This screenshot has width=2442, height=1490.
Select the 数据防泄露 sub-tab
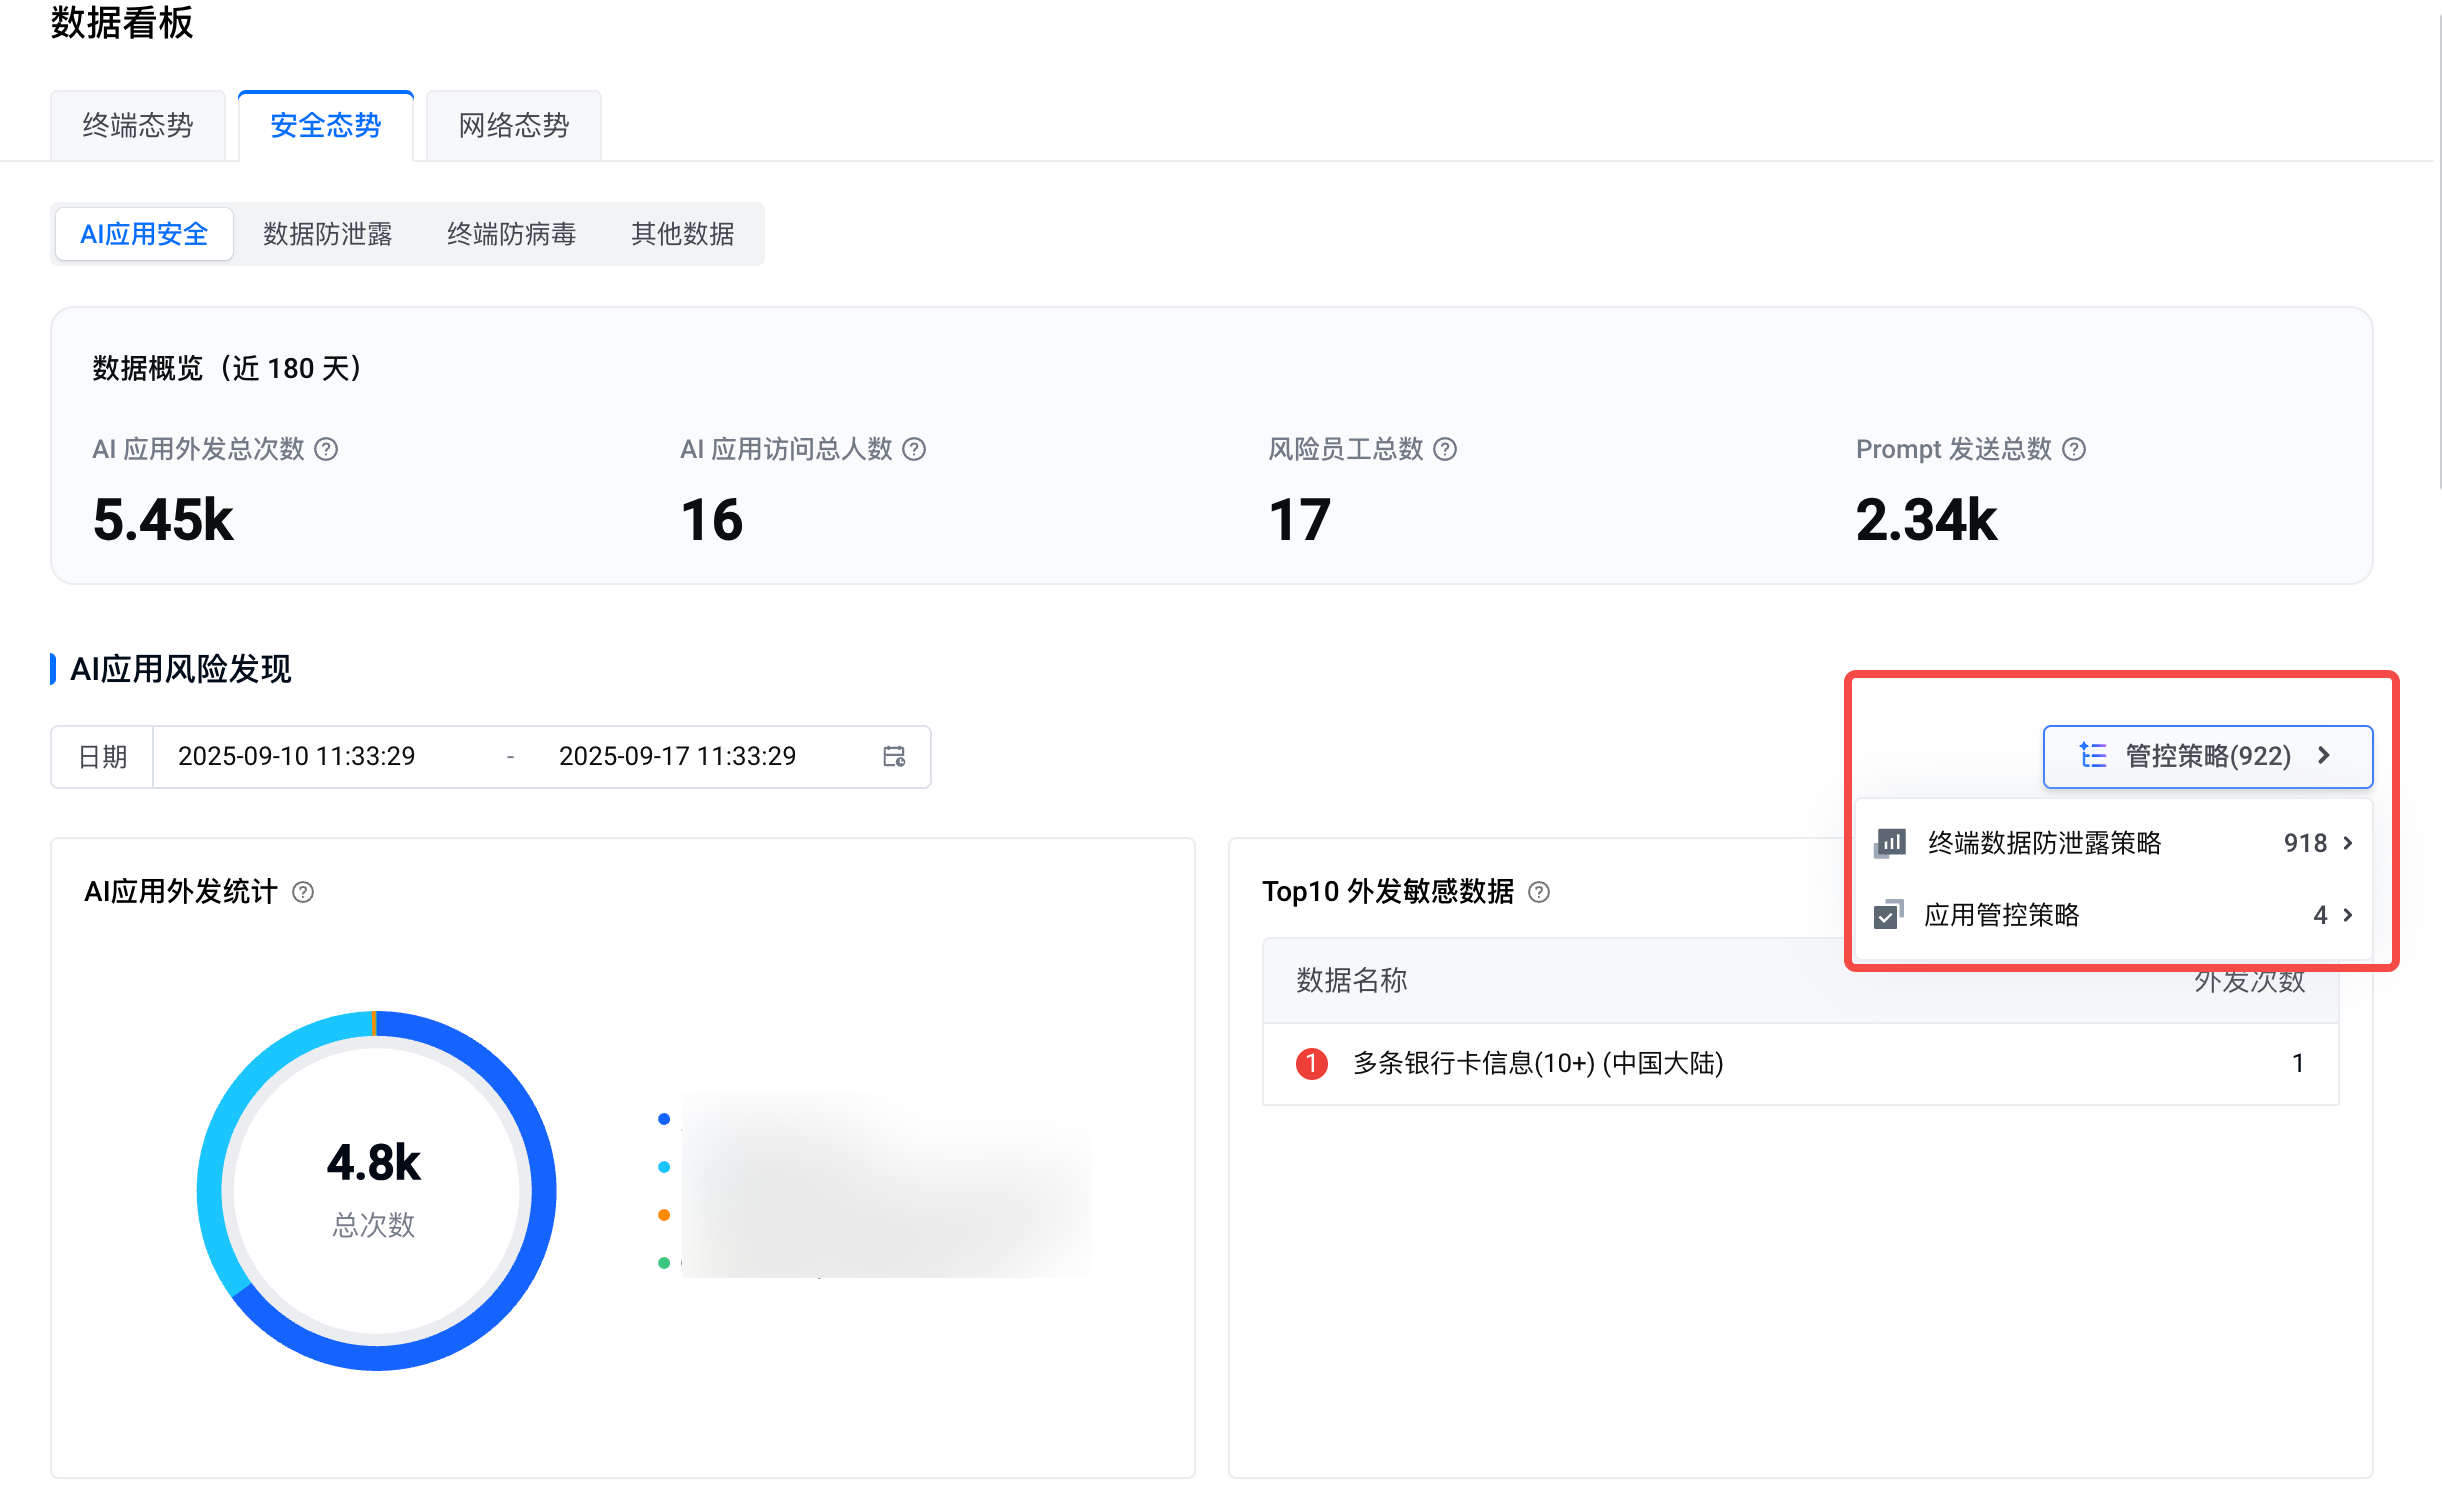tap(327, 234)
